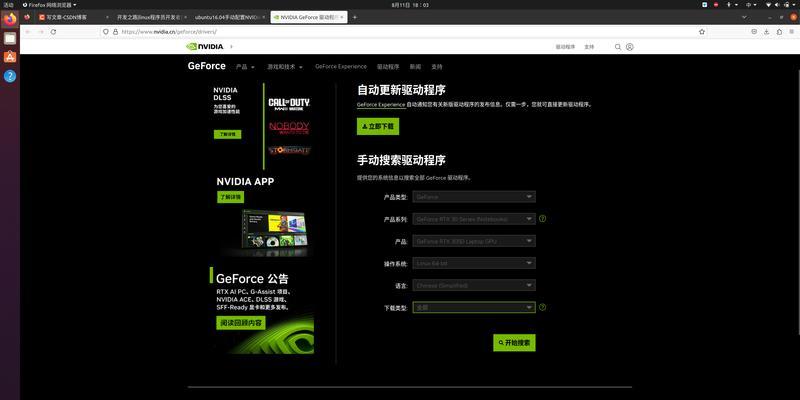Open the Help icon in dock
The height and width of the screenshot is (400, 800).
click(10, 76)
